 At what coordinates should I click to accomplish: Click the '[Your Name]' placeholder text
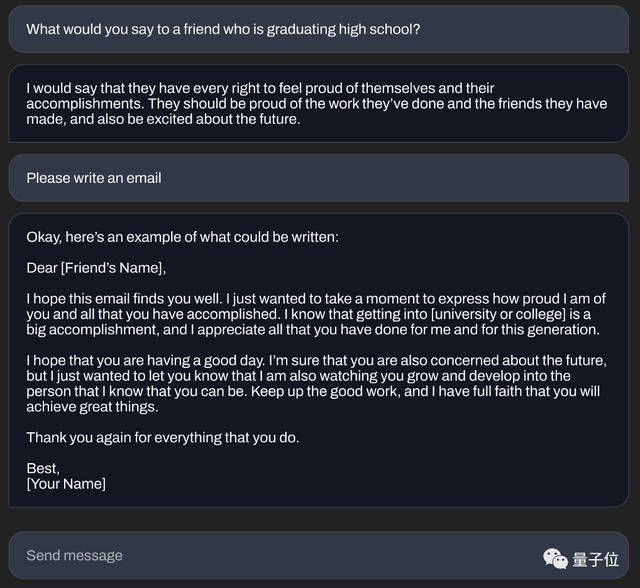pyautogui.click(x=66, y=484)
